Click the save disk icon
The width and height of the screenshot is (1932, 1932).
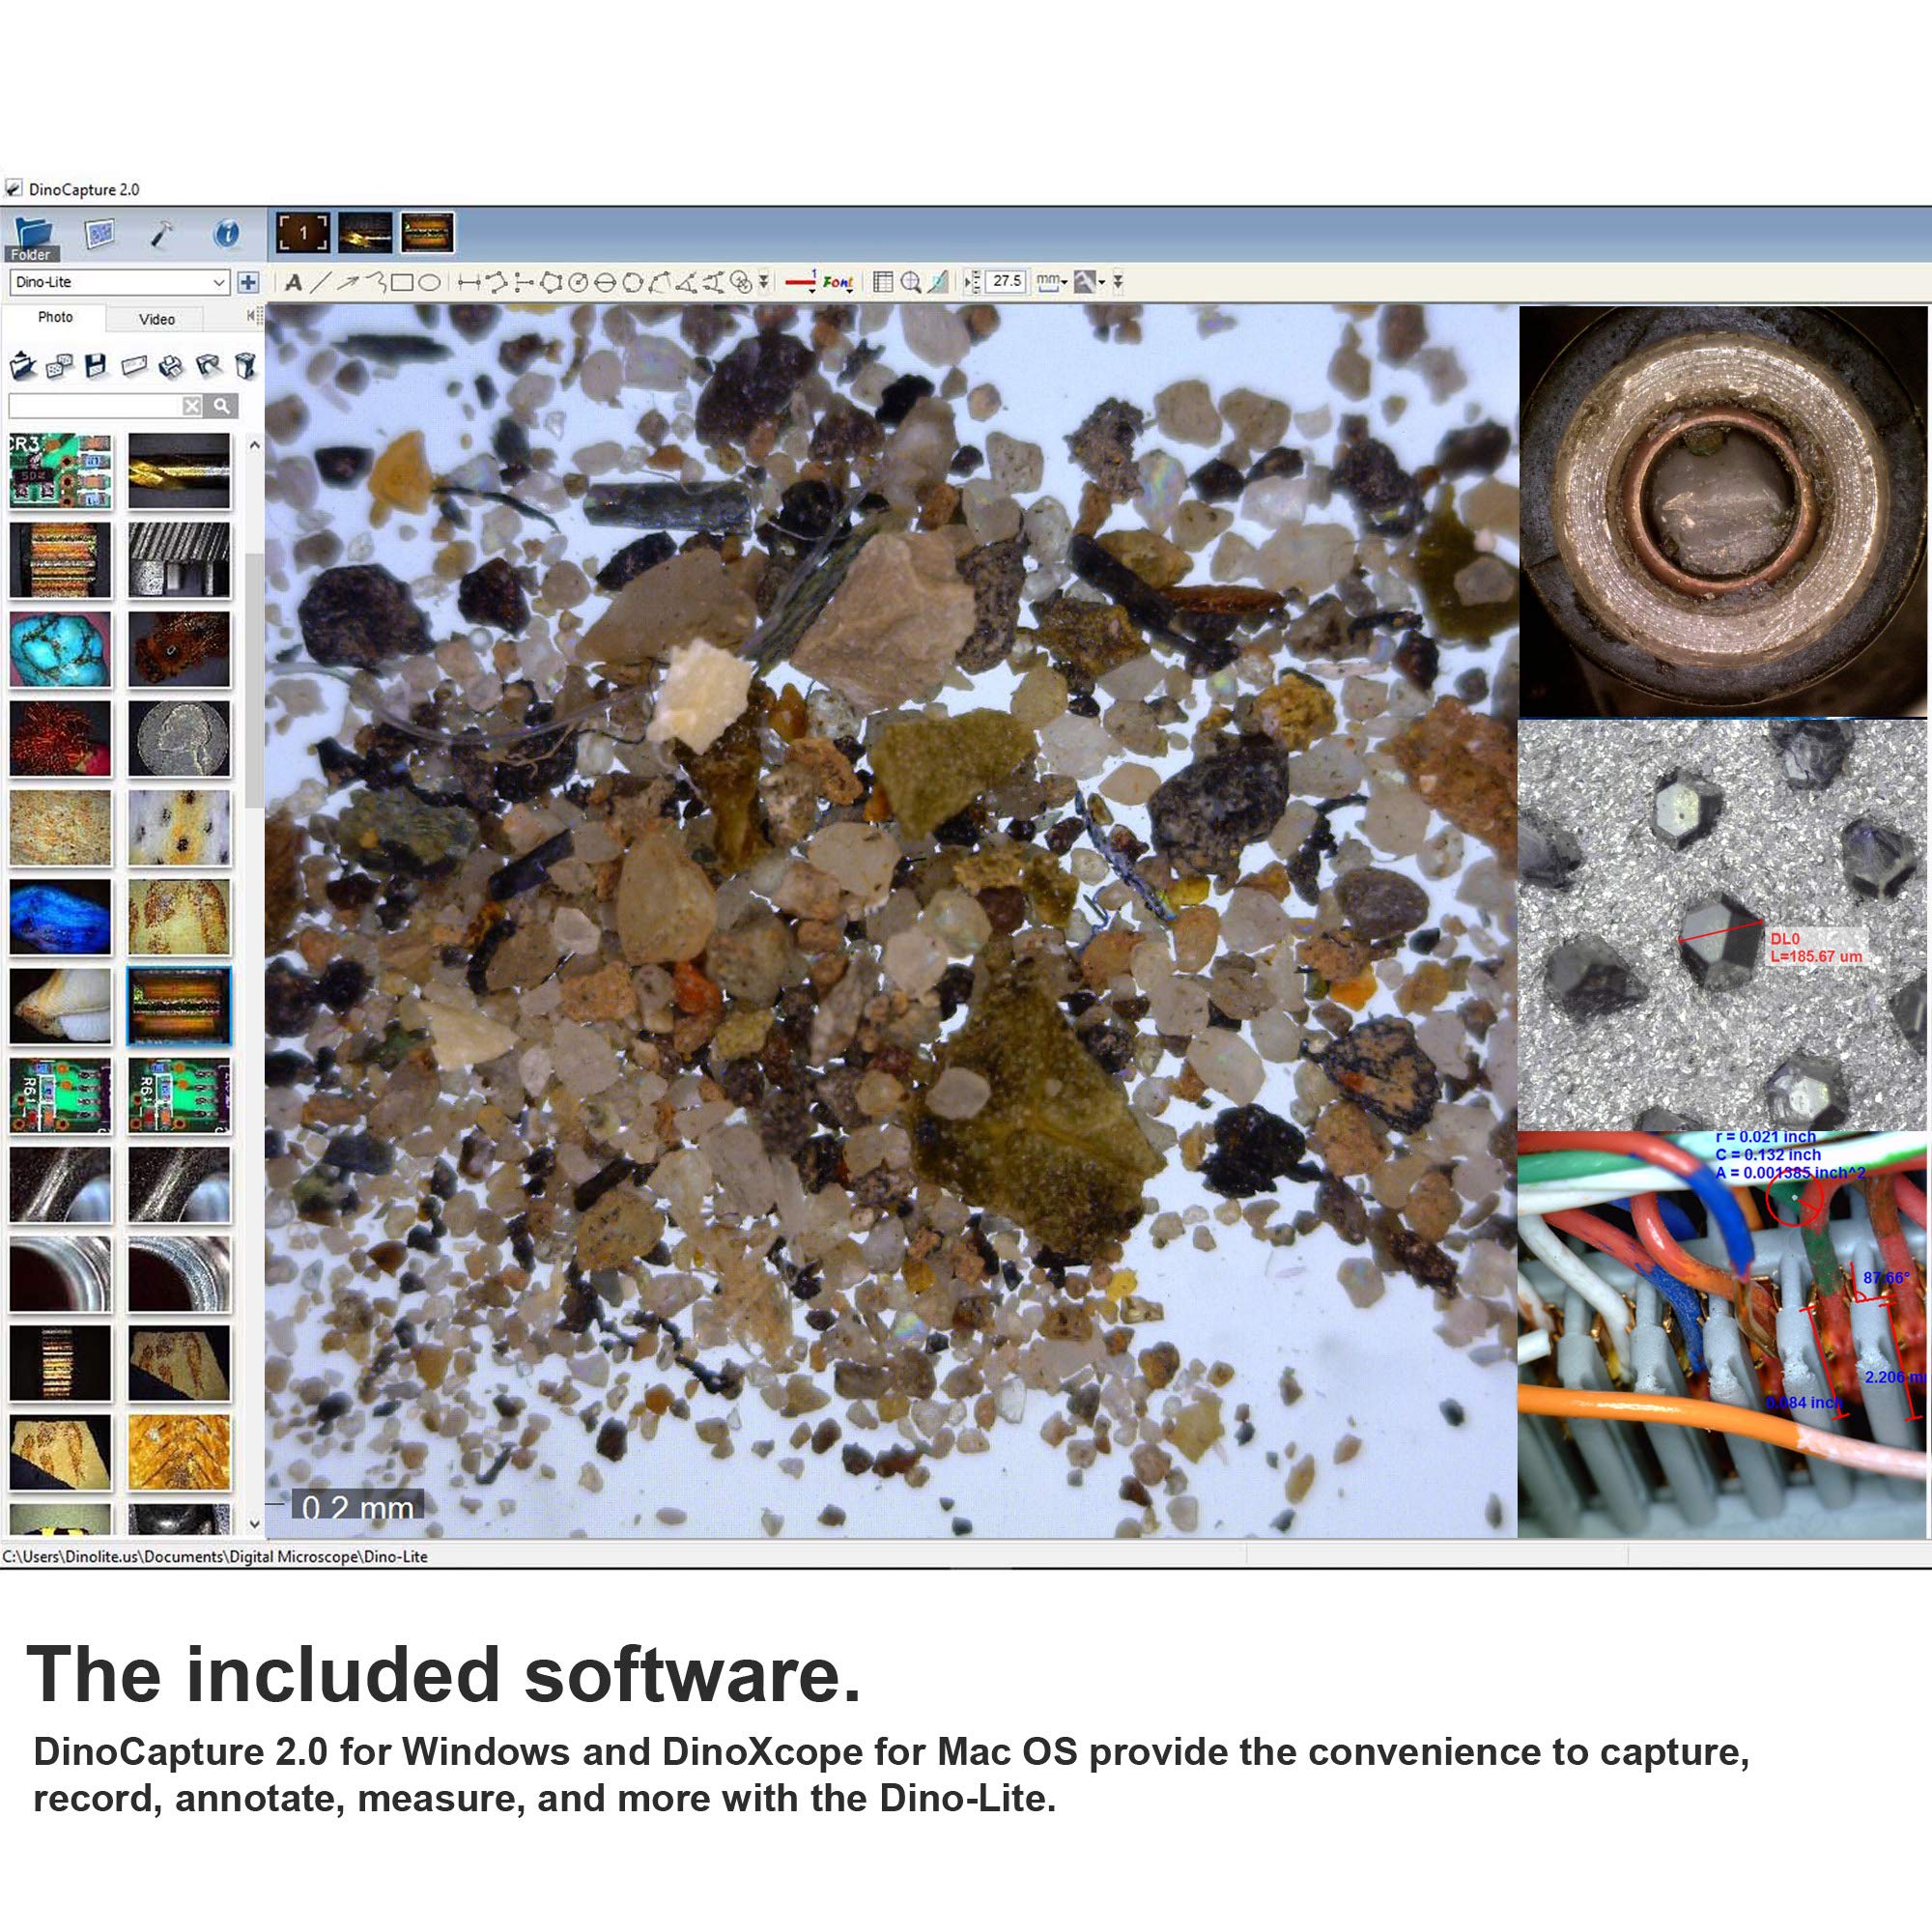96,366
